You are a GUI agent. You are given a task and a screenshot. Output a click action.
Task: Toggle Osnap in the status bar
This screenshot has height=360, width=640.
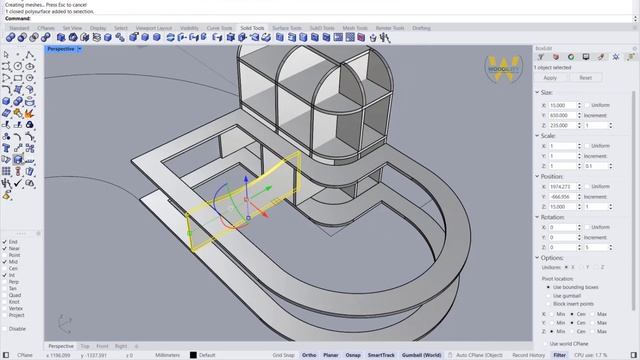(353, 355)
